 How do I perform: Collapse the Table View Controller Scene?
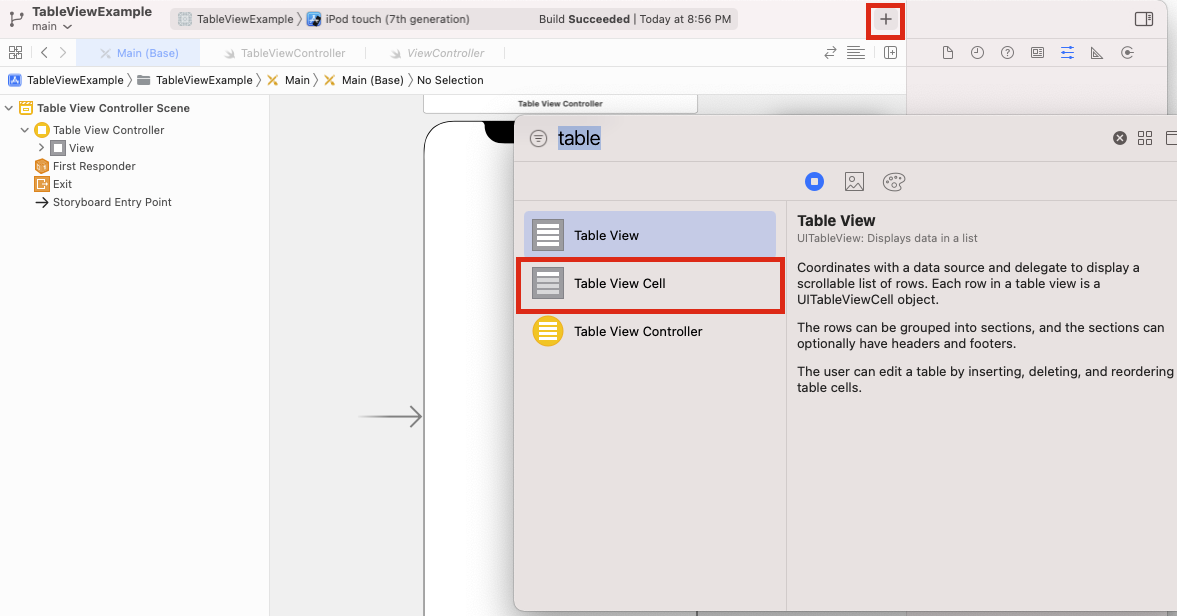tap(9, 108)
